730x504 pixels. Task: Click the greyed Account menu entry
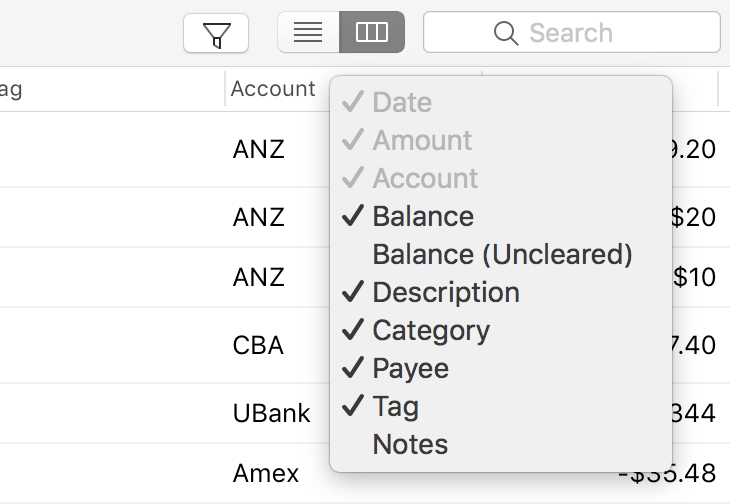click(x=501, y=178)
